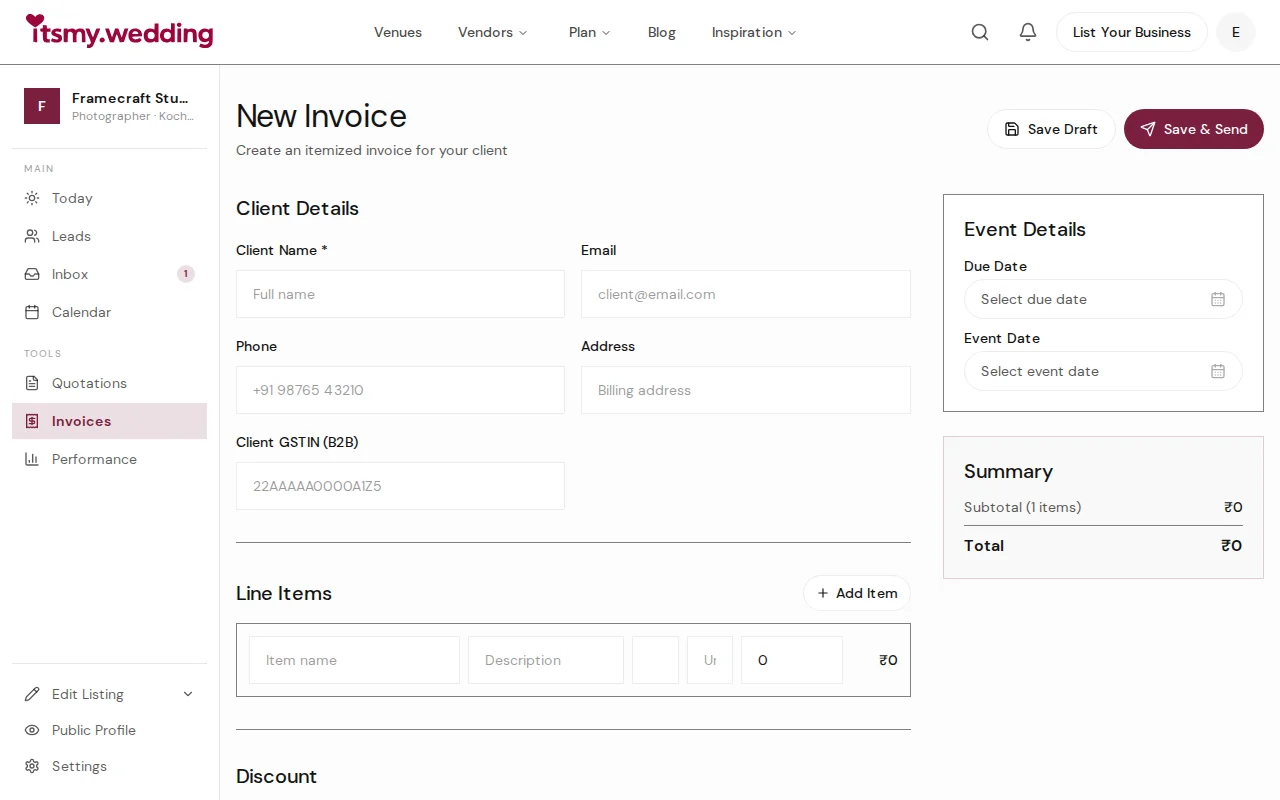Image resolution: width=1280 pixels, height=800 pixels.
Task: Select the Calendar item in the sidebar
Action: [x=81, y=312]
